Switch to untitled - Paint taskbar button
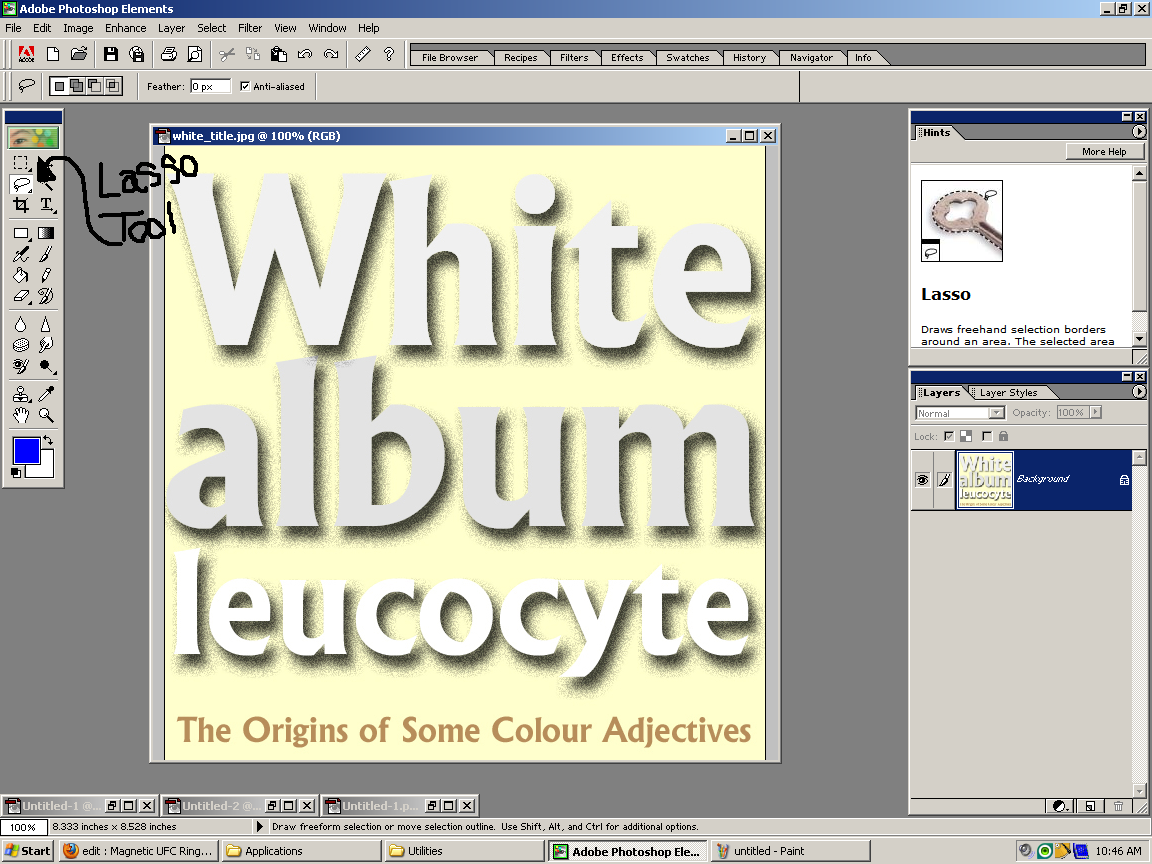 pyautogui.click(x=791, y=851)
